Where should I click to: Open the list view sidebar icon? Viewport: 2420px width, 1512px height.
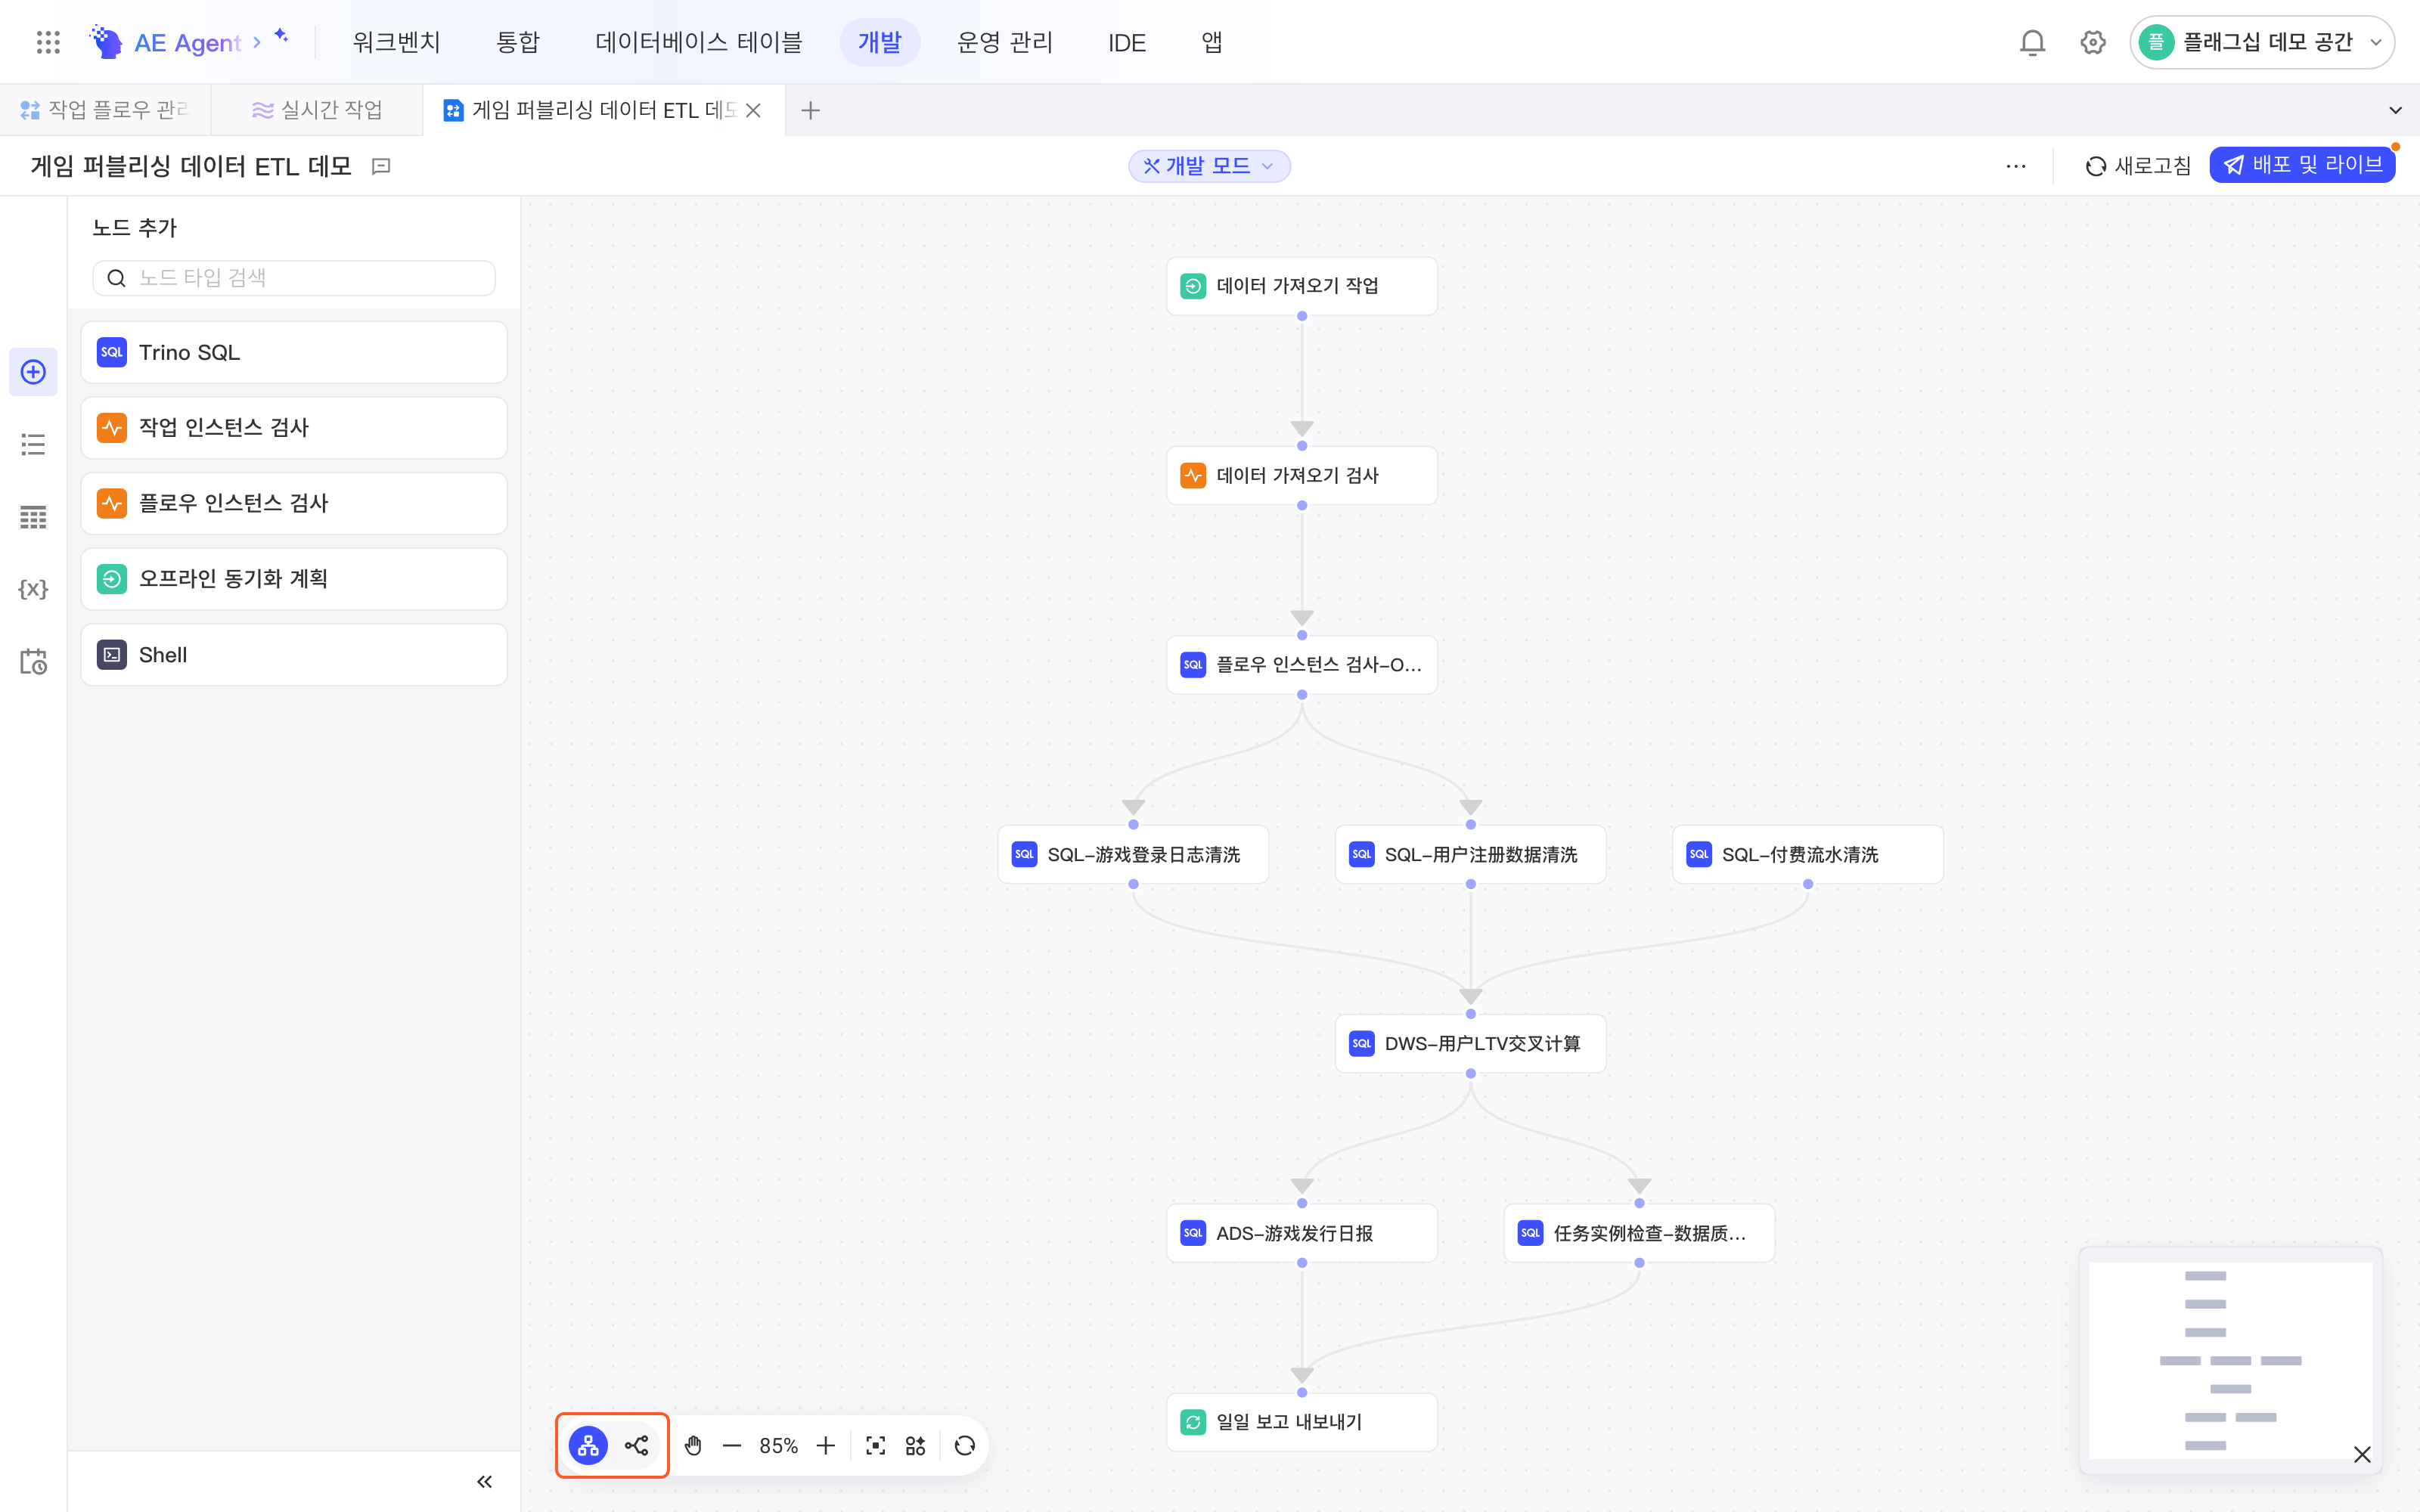point(33,444)
